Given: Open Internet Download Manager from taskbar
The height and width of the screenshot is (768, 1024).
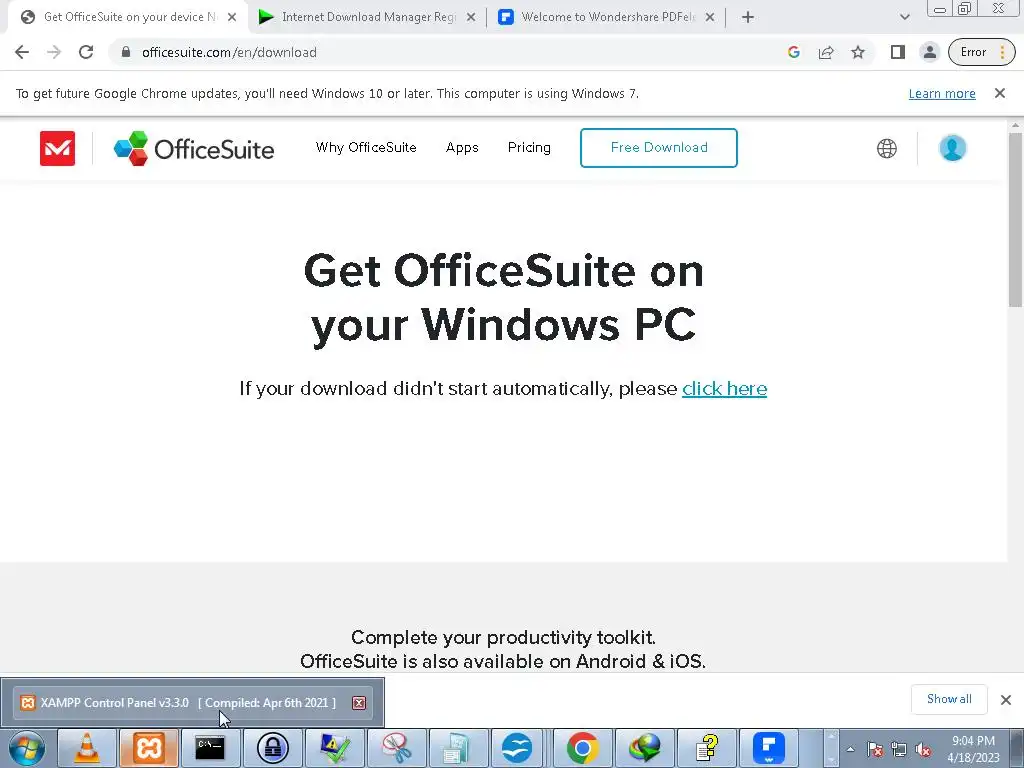Looking at the screenshot, I should (645, 748).
